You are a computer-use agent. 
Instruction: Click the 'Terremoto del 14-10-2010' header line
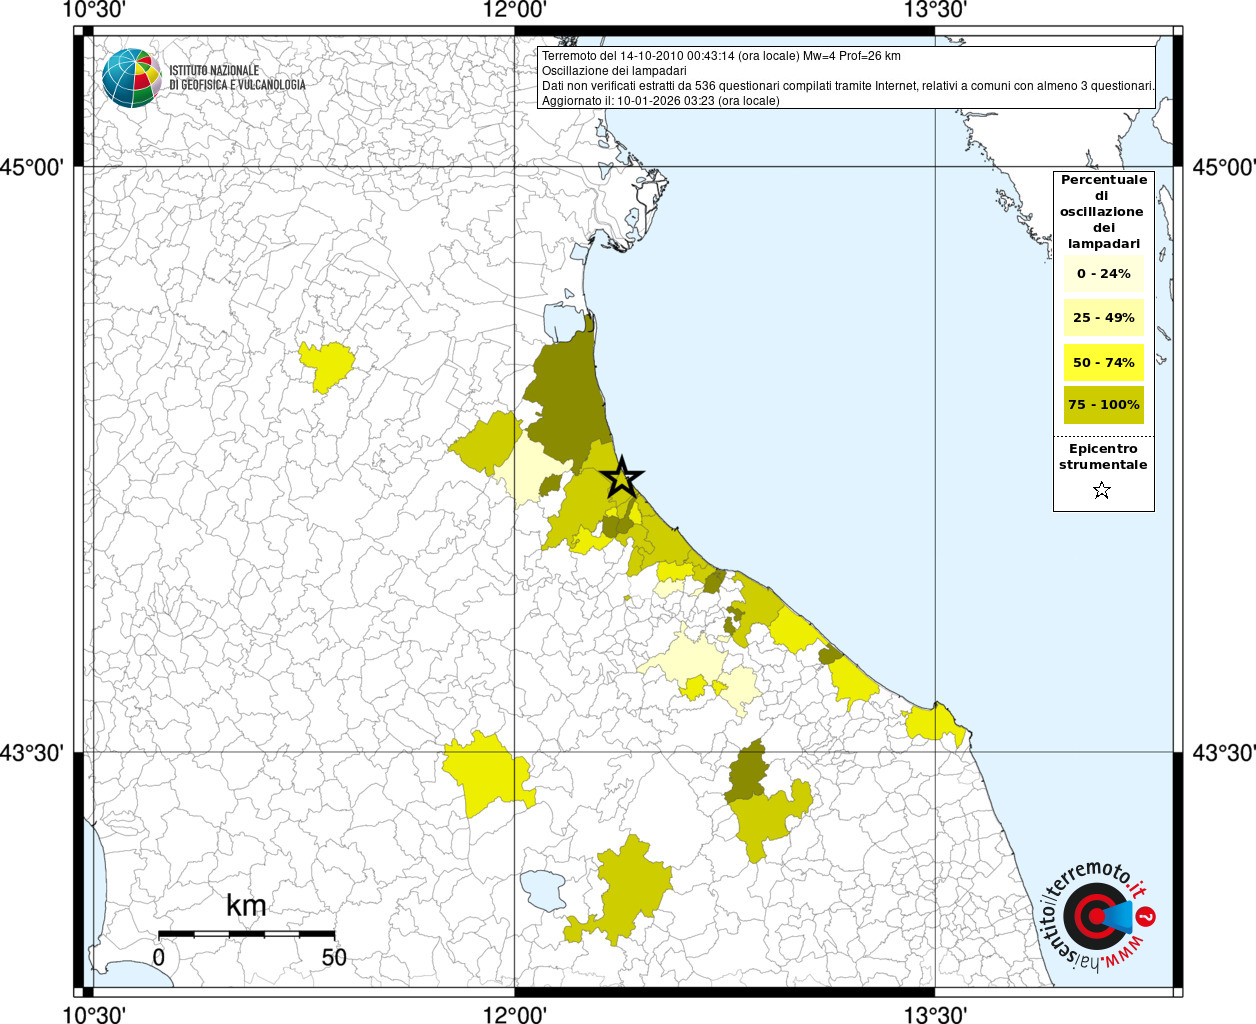720,56
